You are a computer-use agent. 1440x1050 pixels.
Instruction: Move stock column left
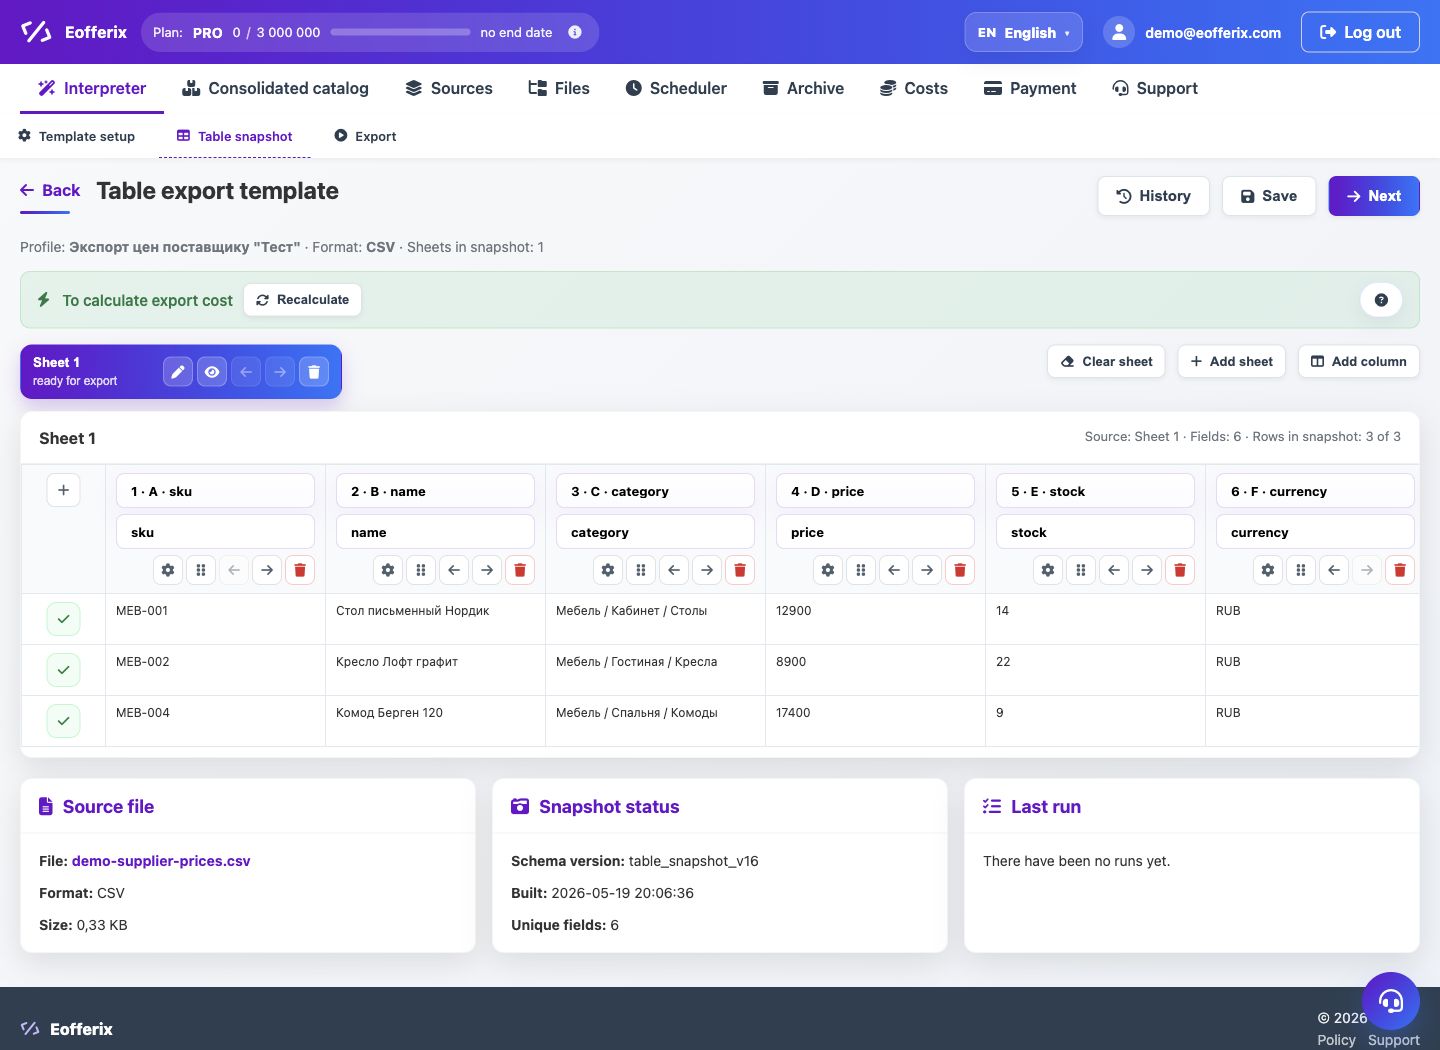1114,570
